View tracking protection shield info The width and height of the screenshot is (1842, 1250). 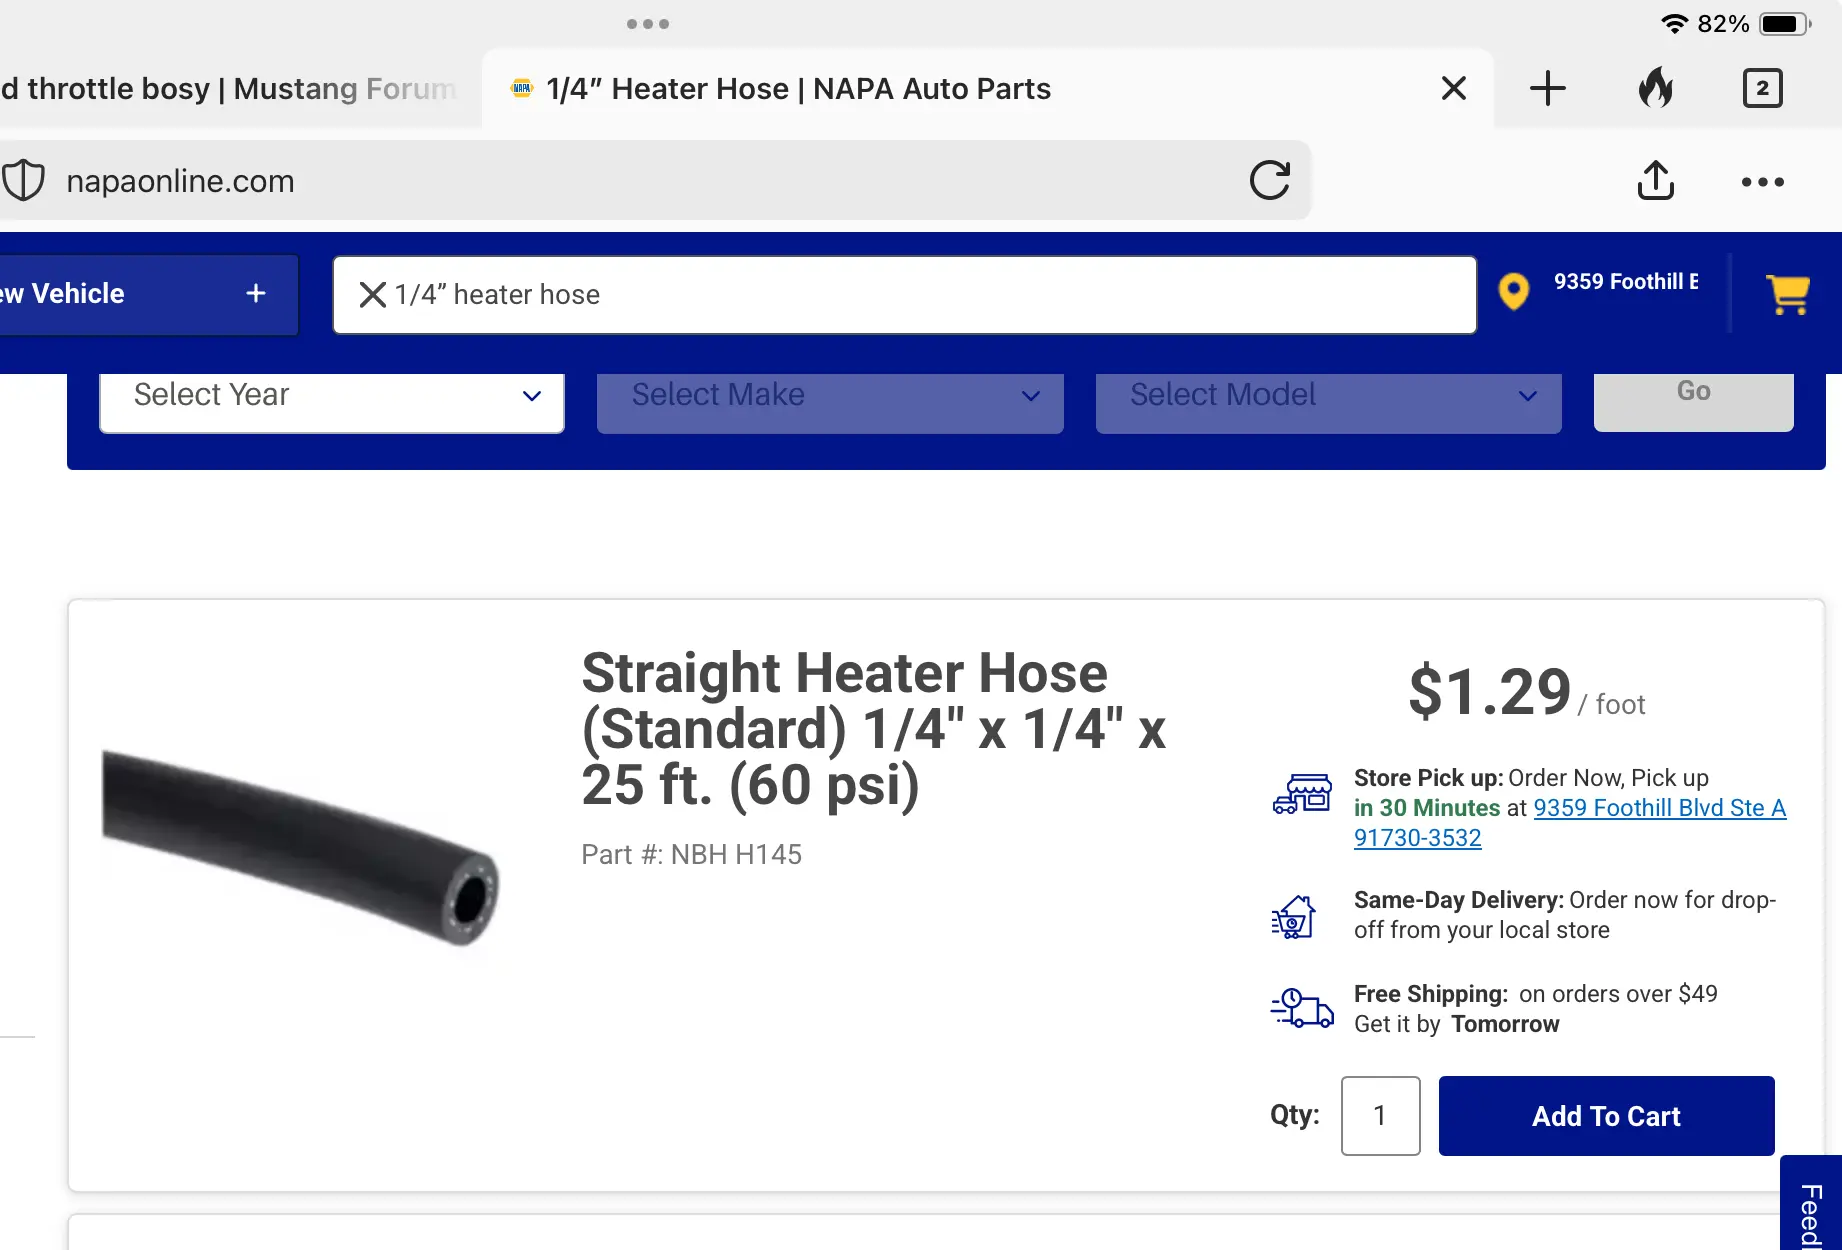click(24, 181)
